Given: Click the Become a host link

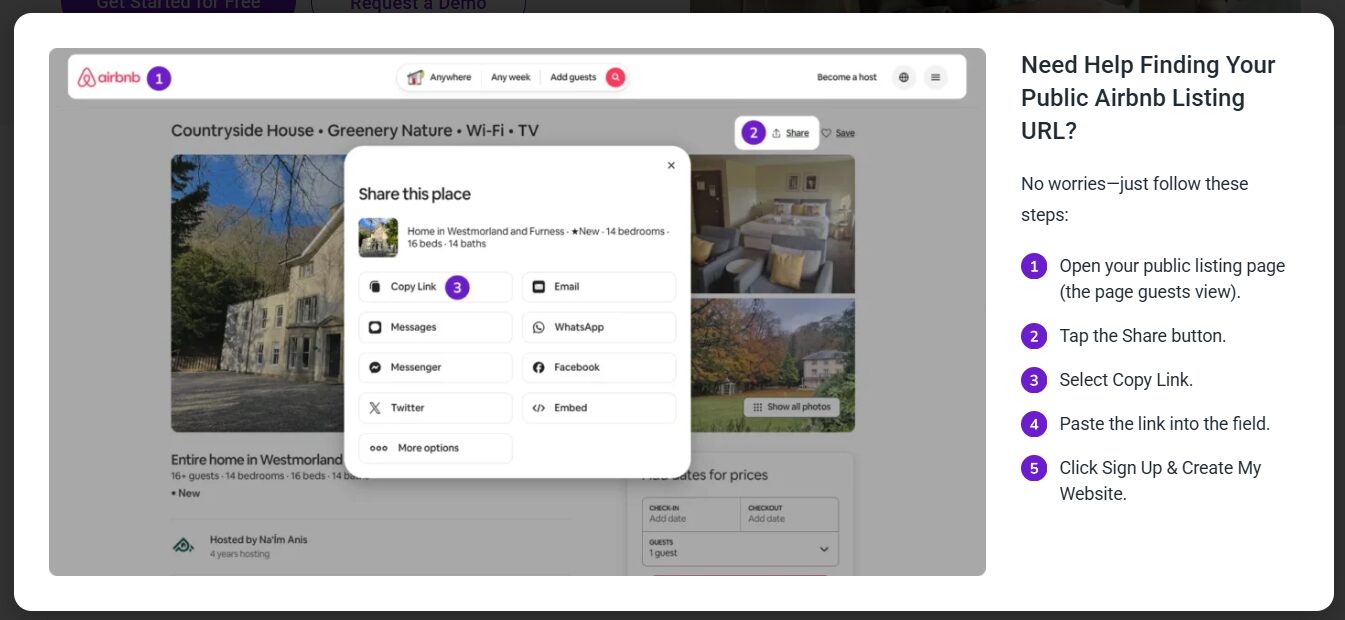Looking at the screenshot, I should pos(846,77).
